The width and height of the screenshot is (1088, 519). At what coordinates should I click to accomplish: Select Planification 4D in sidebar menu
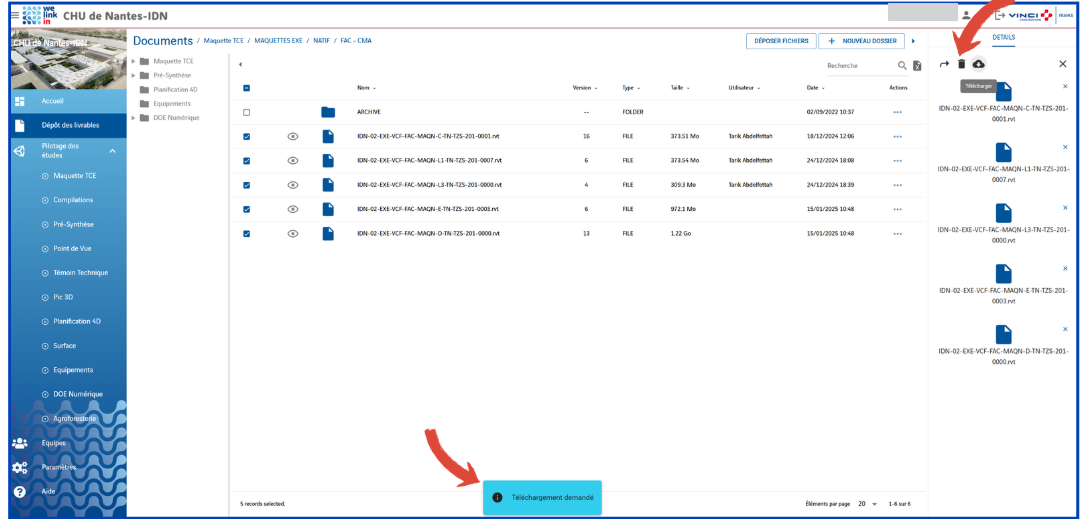pos(76,321)
